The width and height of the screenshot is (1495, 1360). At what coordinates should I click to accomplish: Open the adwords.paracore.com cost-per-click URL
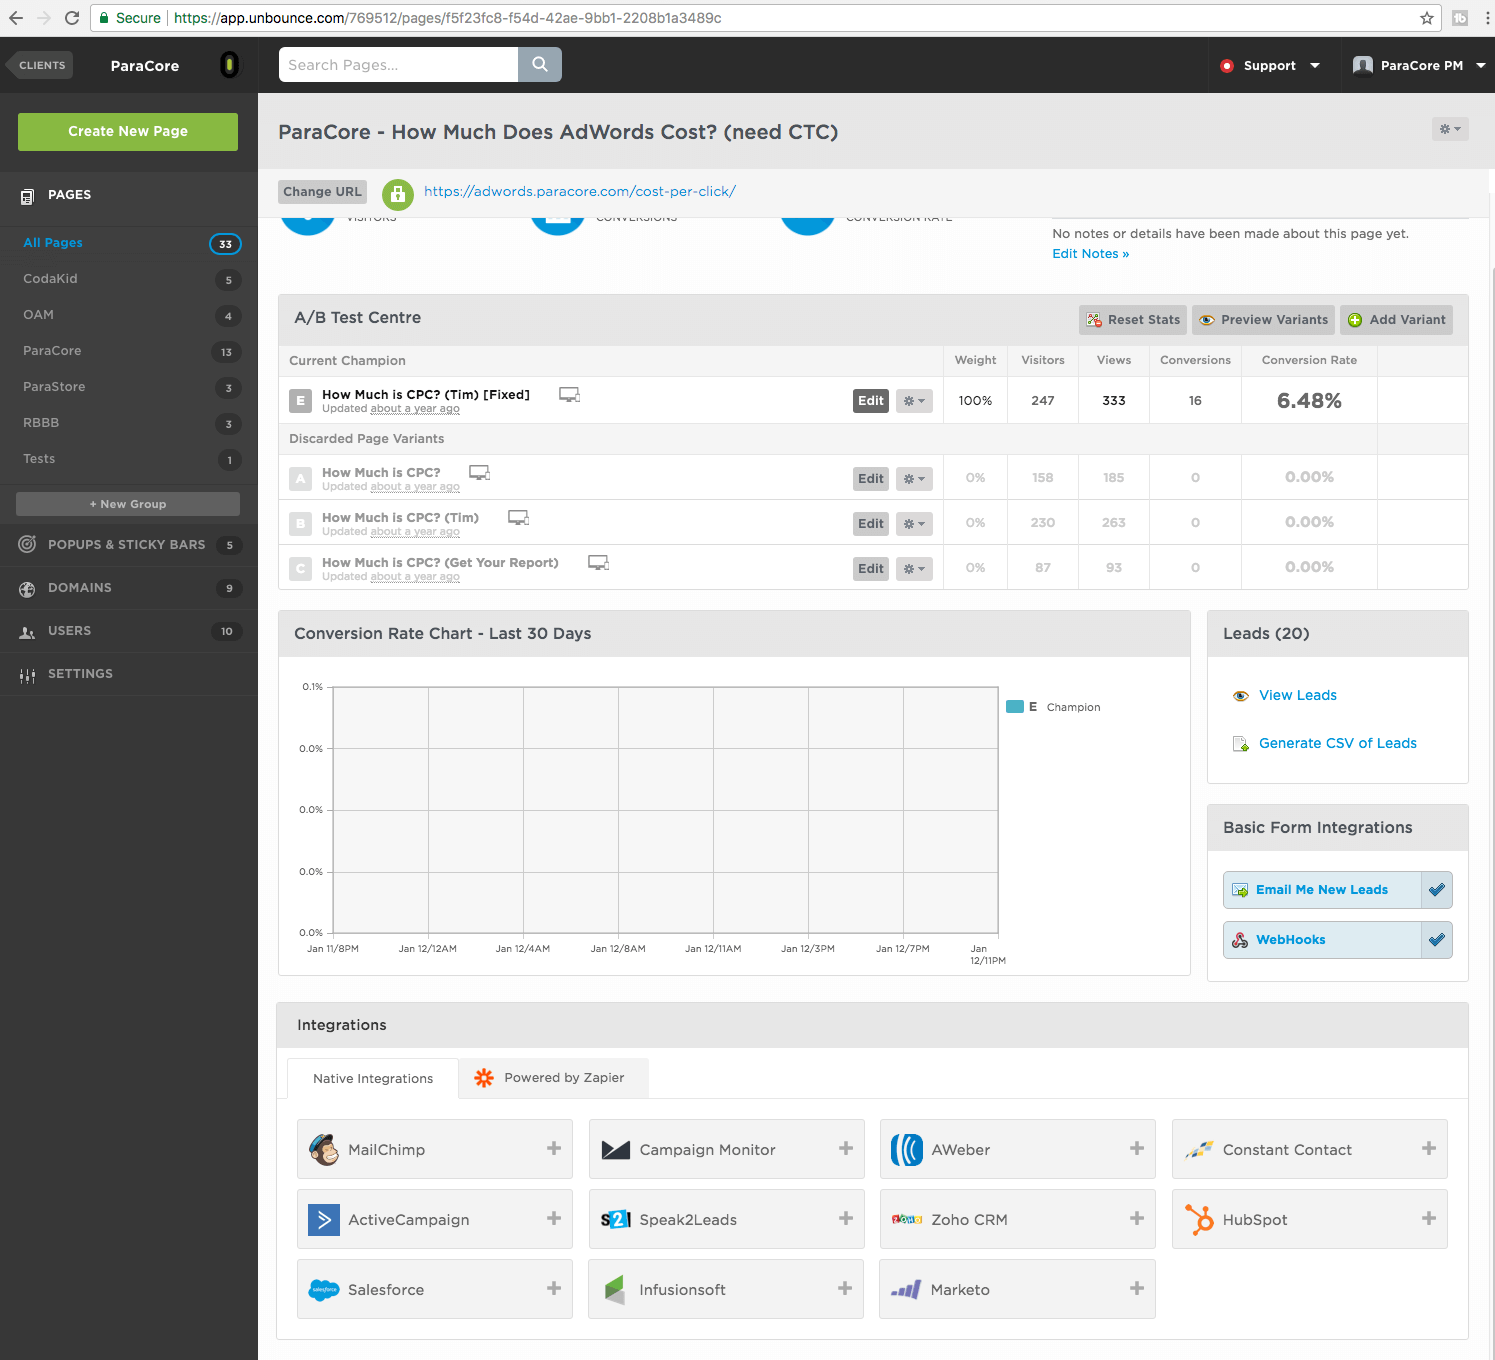coord(580,192)
